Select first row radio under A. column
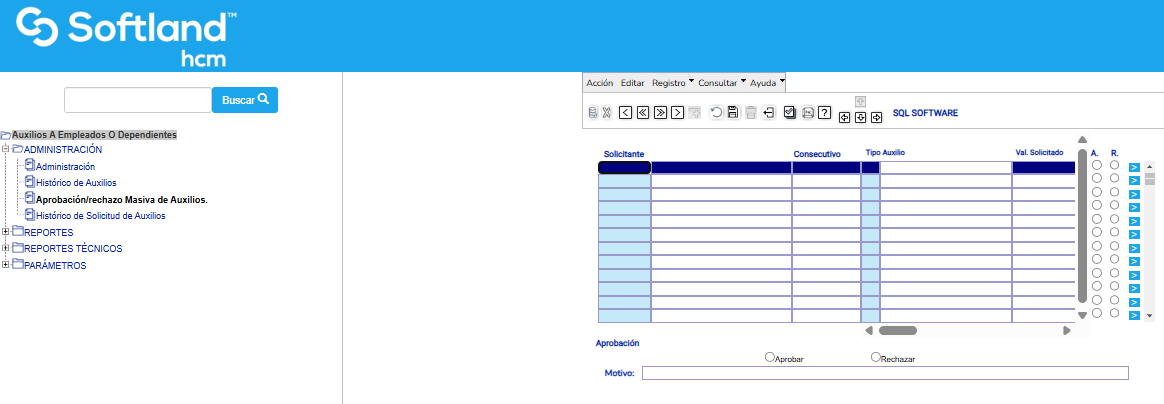Screen dimensions: 1164x404 (x=1097, y=165)
